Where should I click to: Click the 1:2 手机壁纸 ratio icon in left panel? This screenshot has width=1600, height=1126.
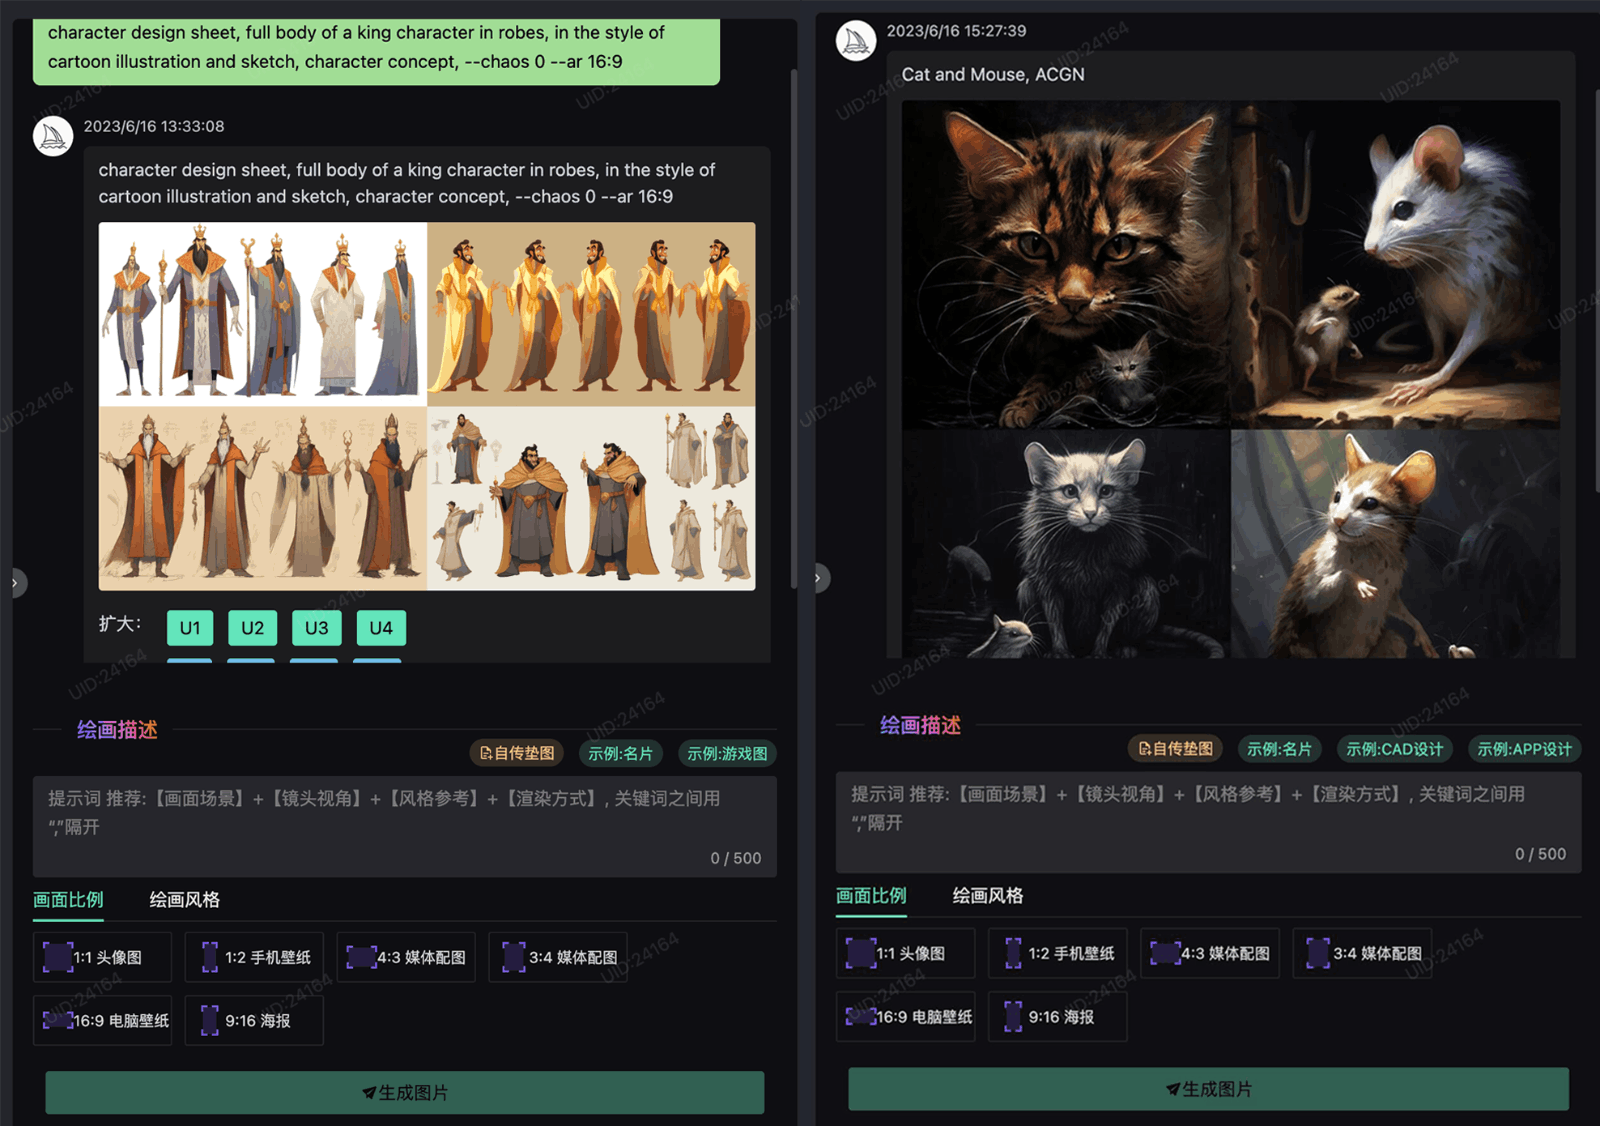[209, 957]
